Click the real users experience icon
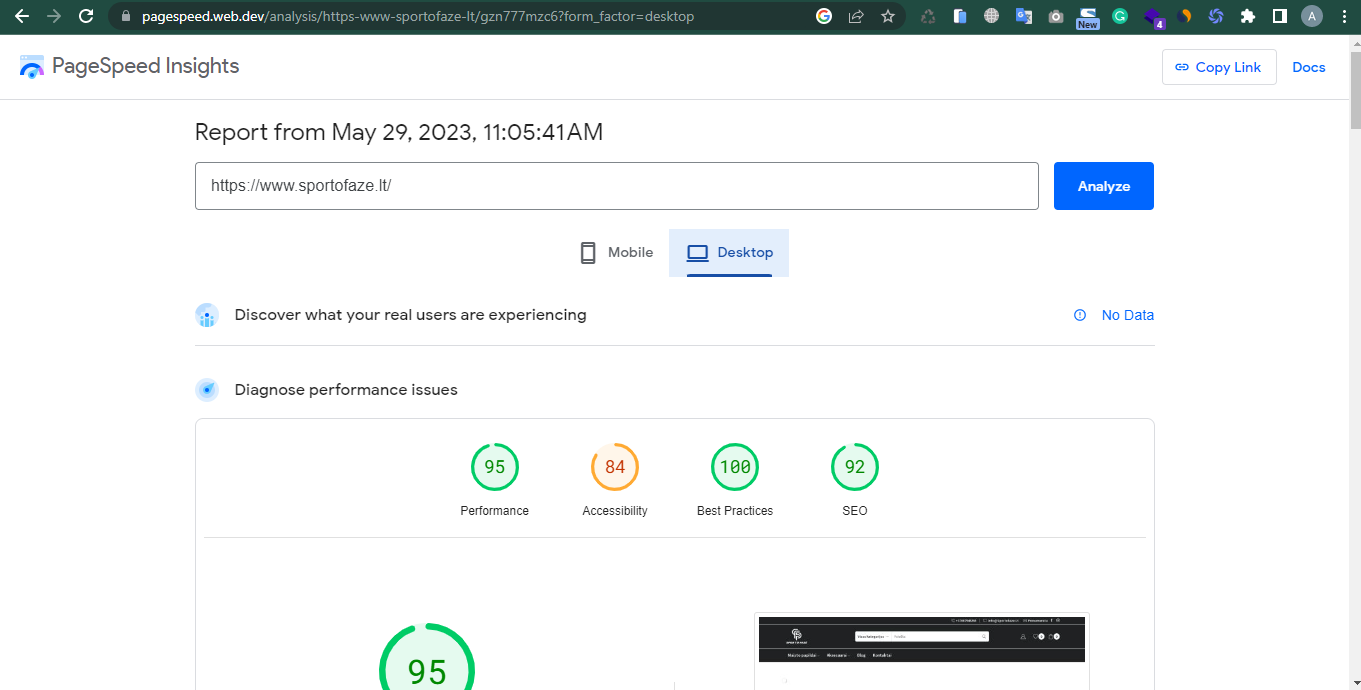The width and height of the screenshot is (1361, 690). (x=207, y=315)
